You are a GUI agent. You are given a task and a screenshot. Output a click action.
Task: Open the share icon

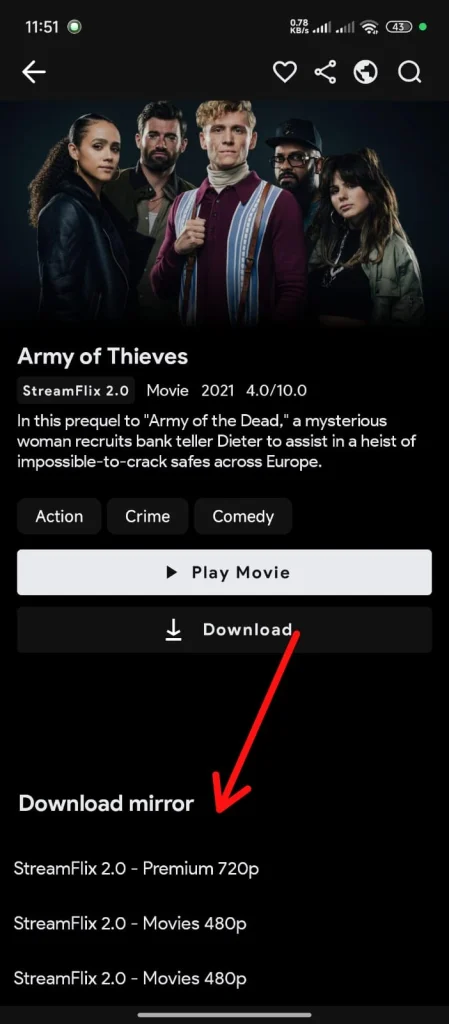[325, 72]
